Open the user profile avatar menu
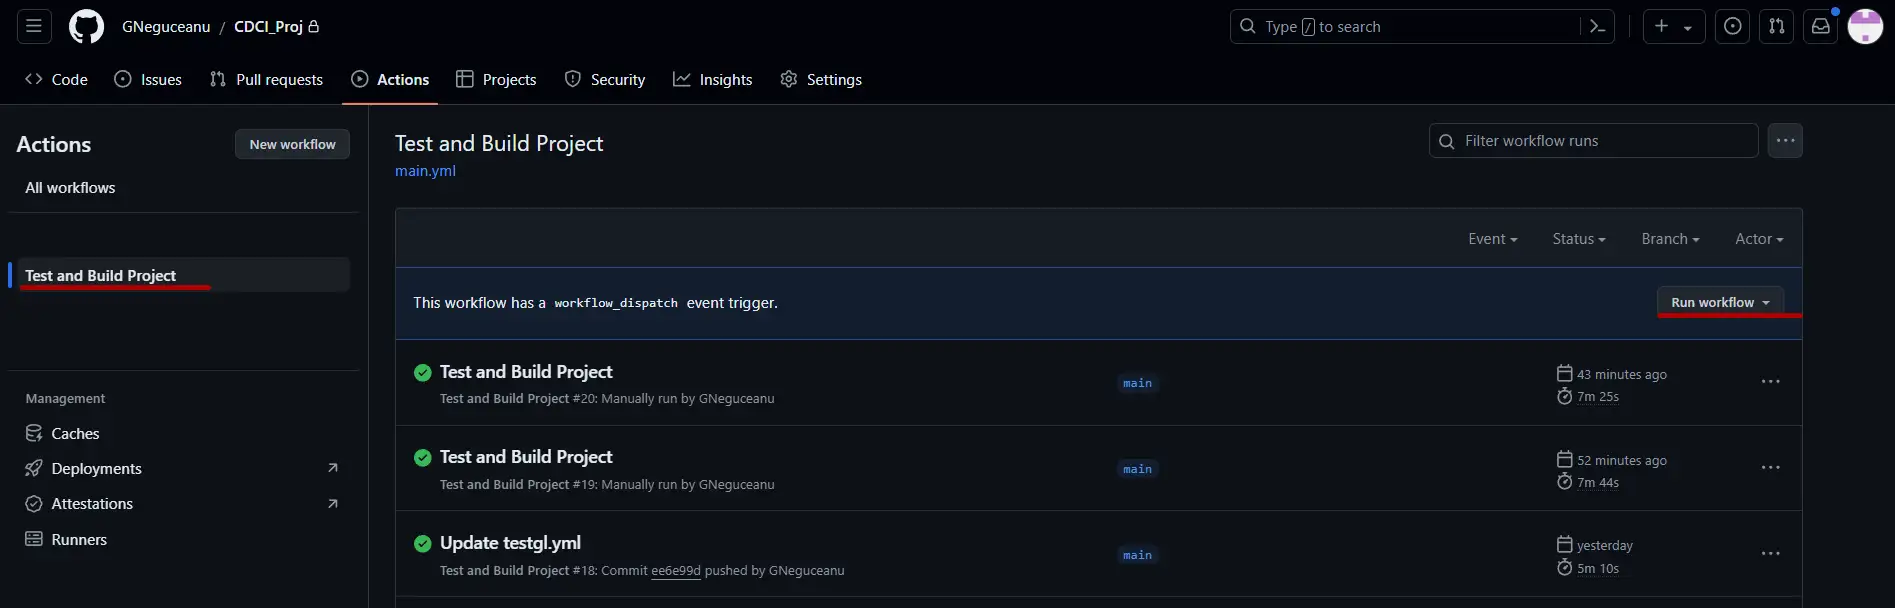The height and width of the screenshot is (608, 1895). tap(1865, 27)
